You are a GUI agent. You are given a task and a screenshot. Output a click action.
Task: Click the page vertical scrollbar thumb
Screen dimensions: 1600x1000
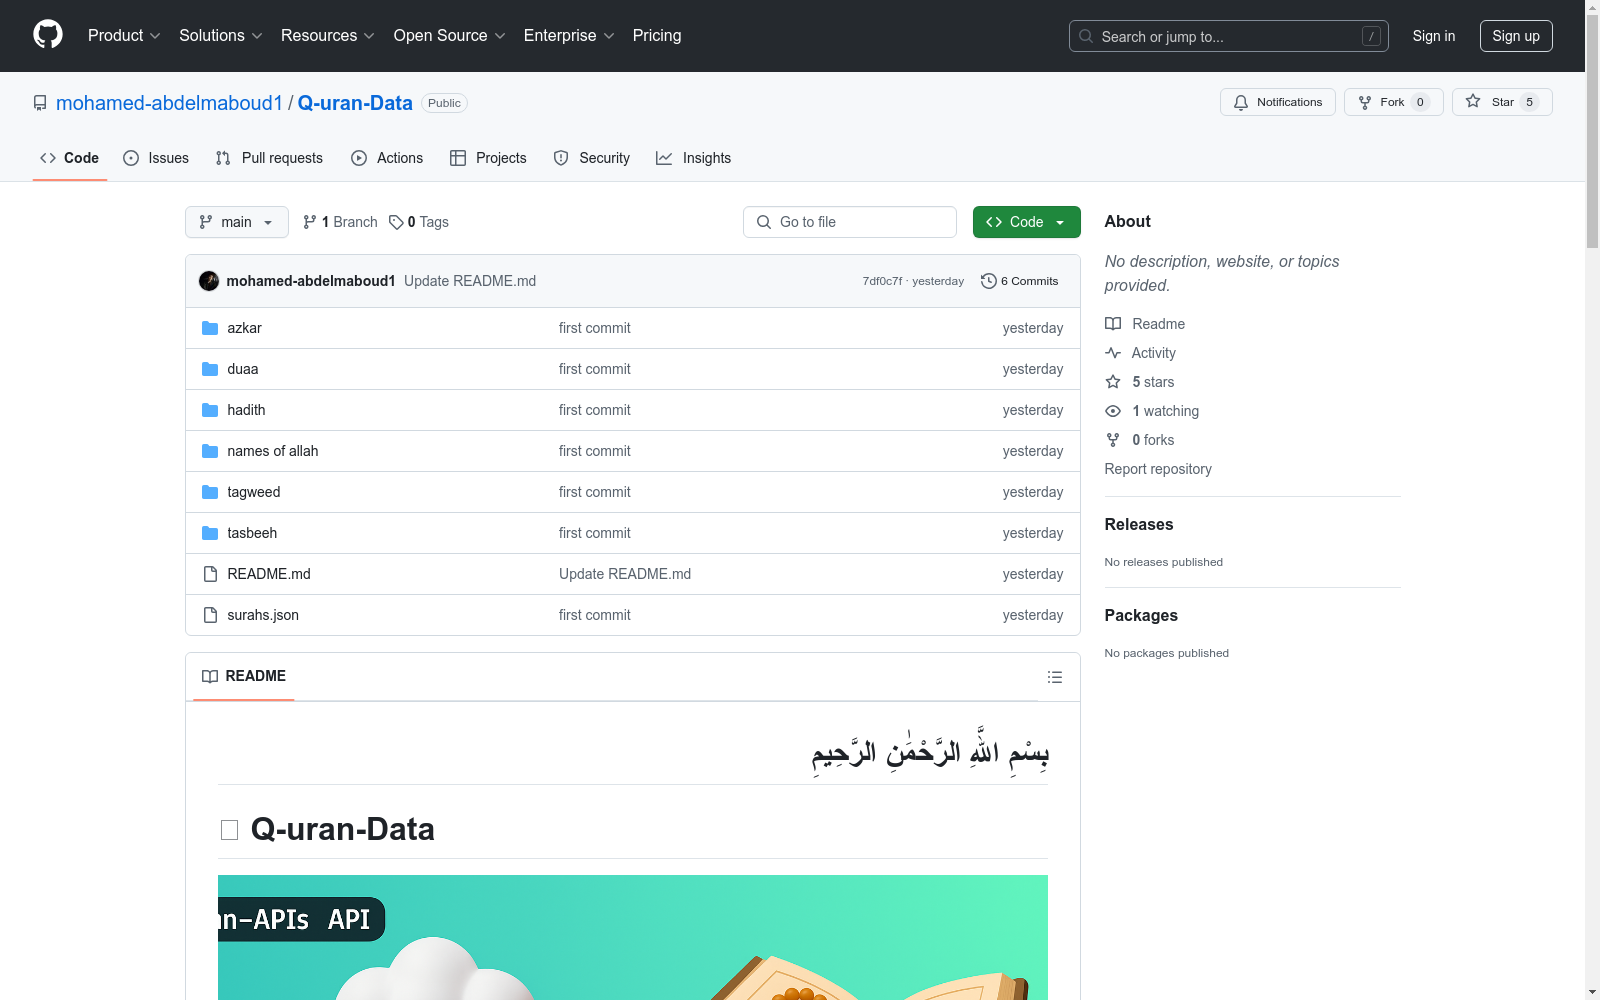click(x=1592, y=130)
